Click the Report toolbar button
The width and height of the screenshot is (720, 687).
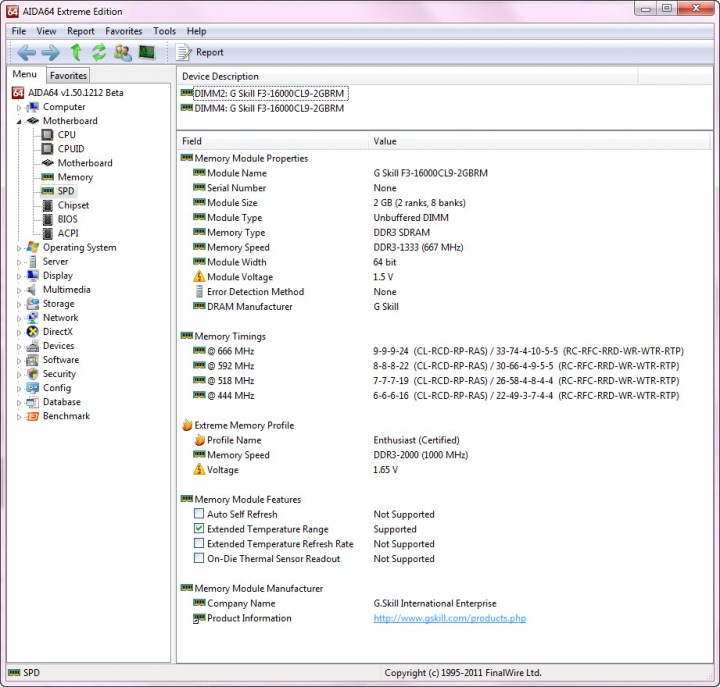click(x=200, y=52)
